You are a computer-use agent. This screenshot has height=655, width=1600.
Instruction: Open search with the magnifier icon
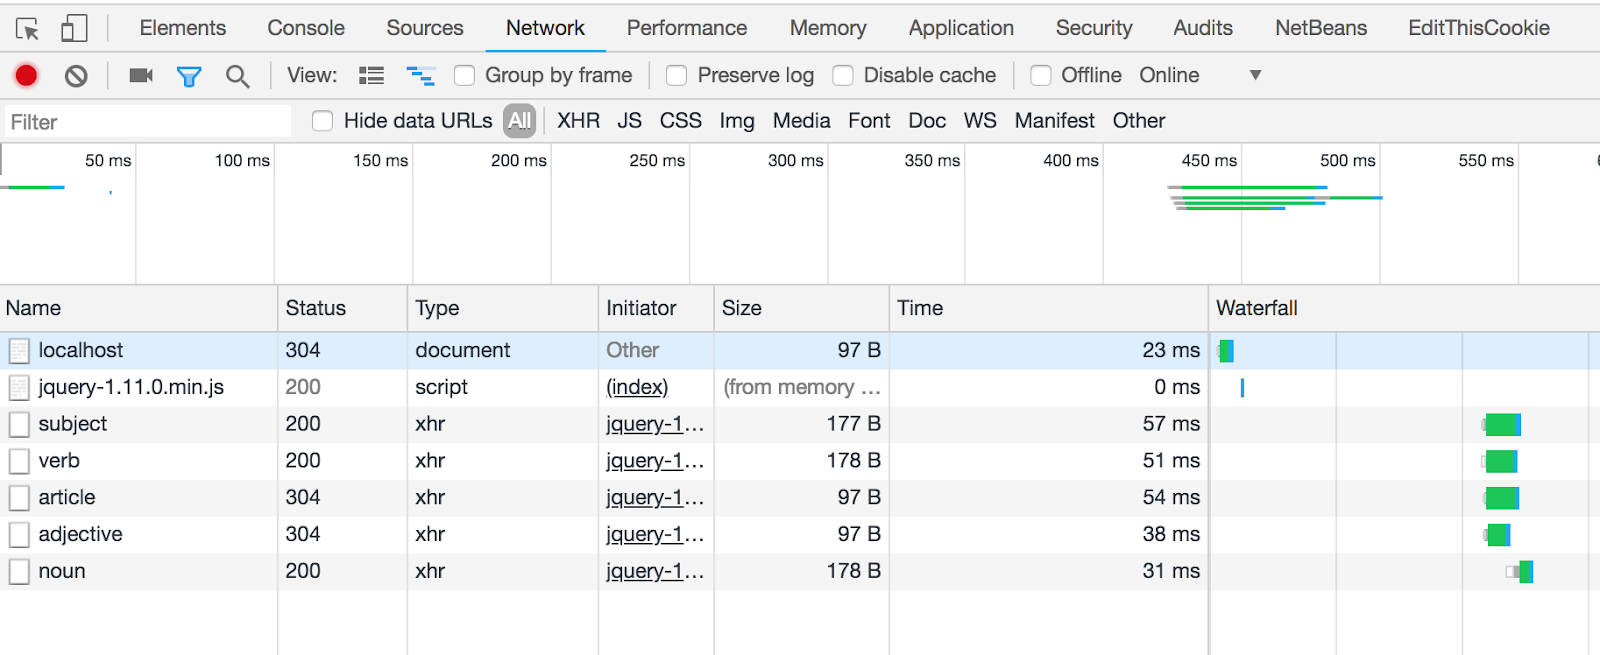[237, 76]
